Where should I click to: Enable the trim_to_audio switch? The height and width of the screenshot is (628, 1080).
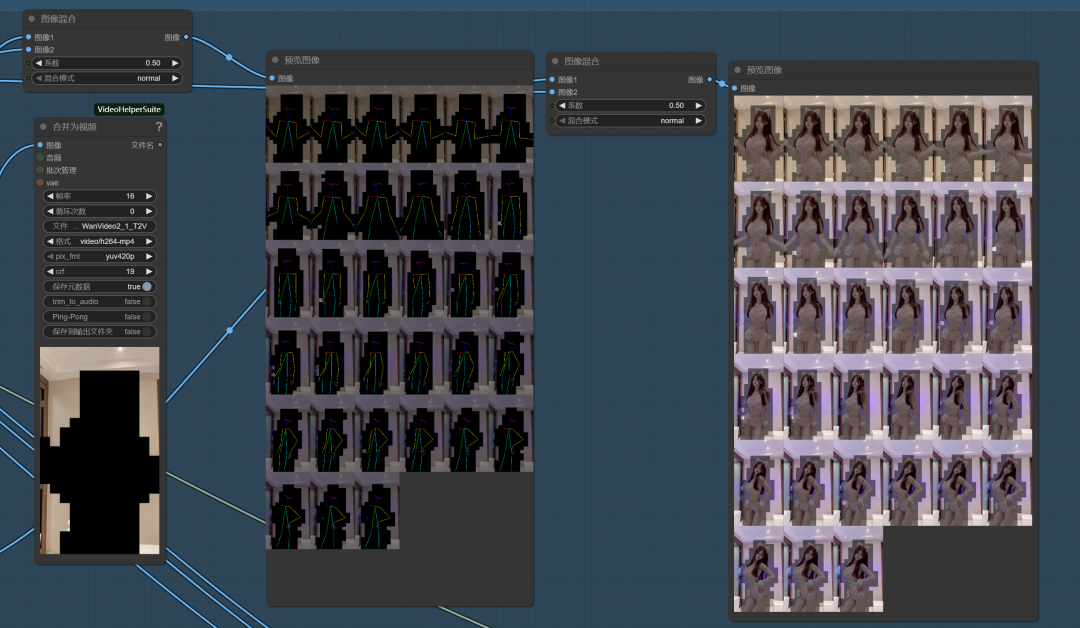coord(147,302)
